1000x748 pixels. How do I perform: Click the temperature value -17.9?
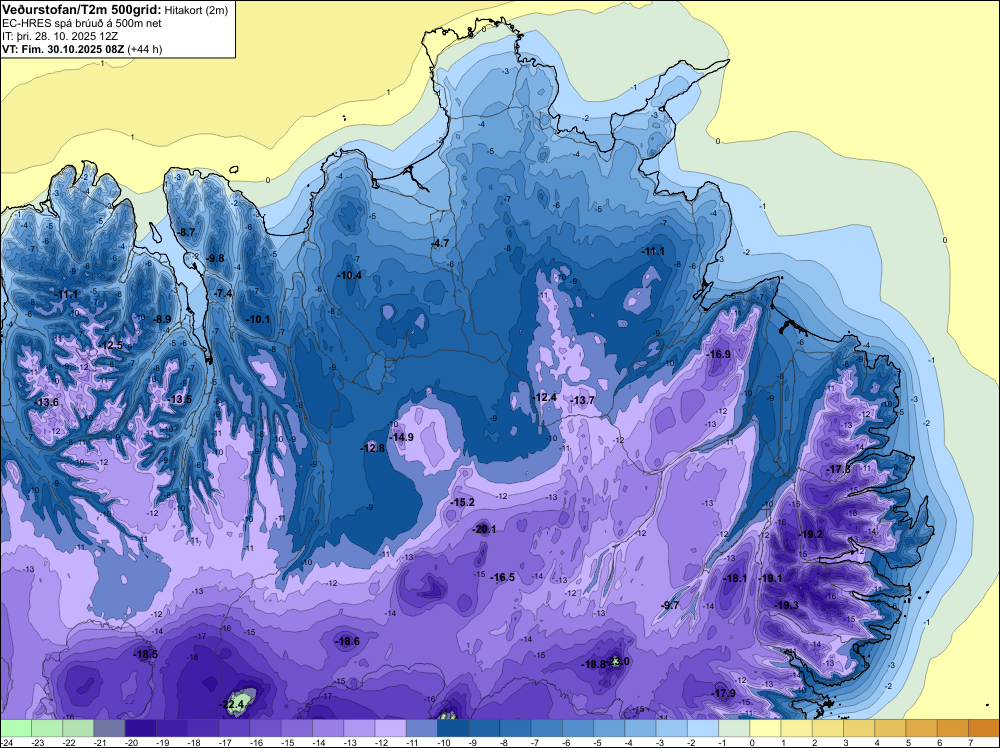[723, 694]
